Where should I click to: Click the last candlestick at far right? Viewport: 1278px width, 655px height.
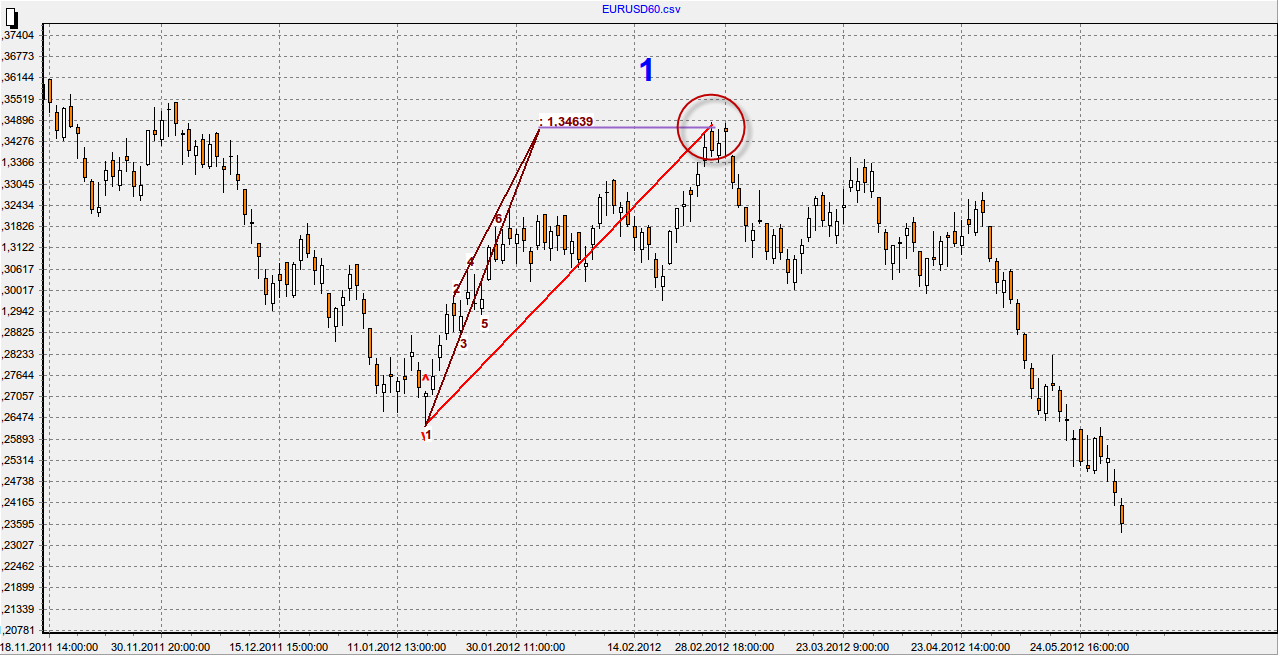pyautogui.click(x=1122, y=514)
